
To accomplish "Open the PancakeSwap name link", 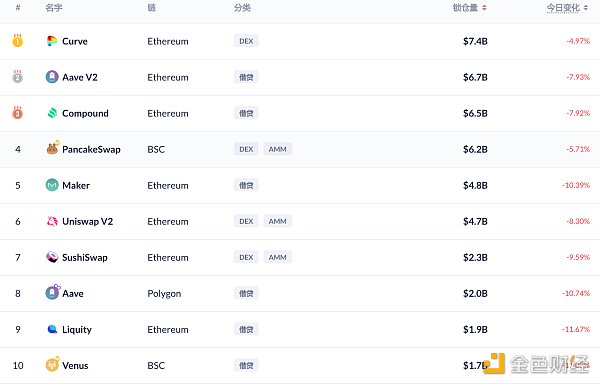I will point(91,149).
